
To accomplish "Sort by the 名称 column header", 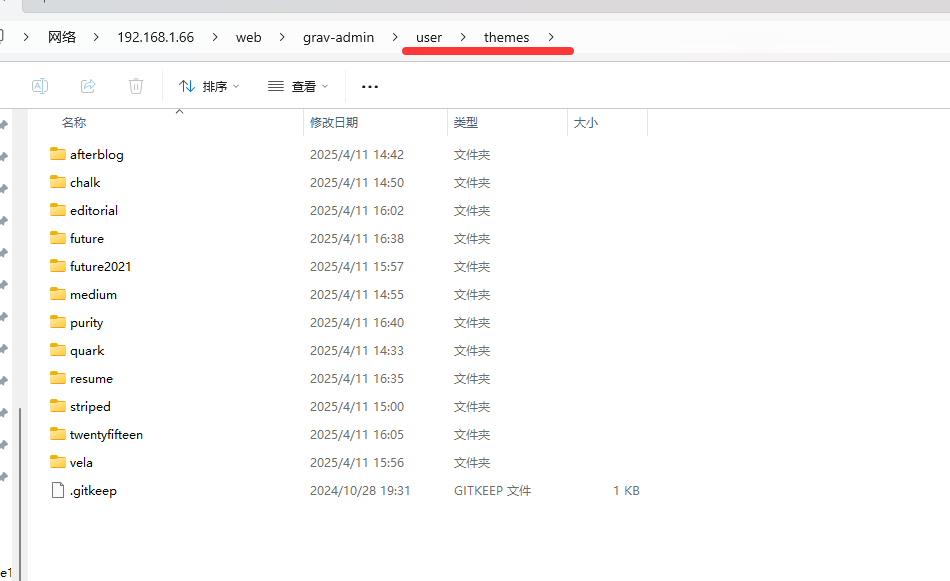I will (x=74, y=122).
